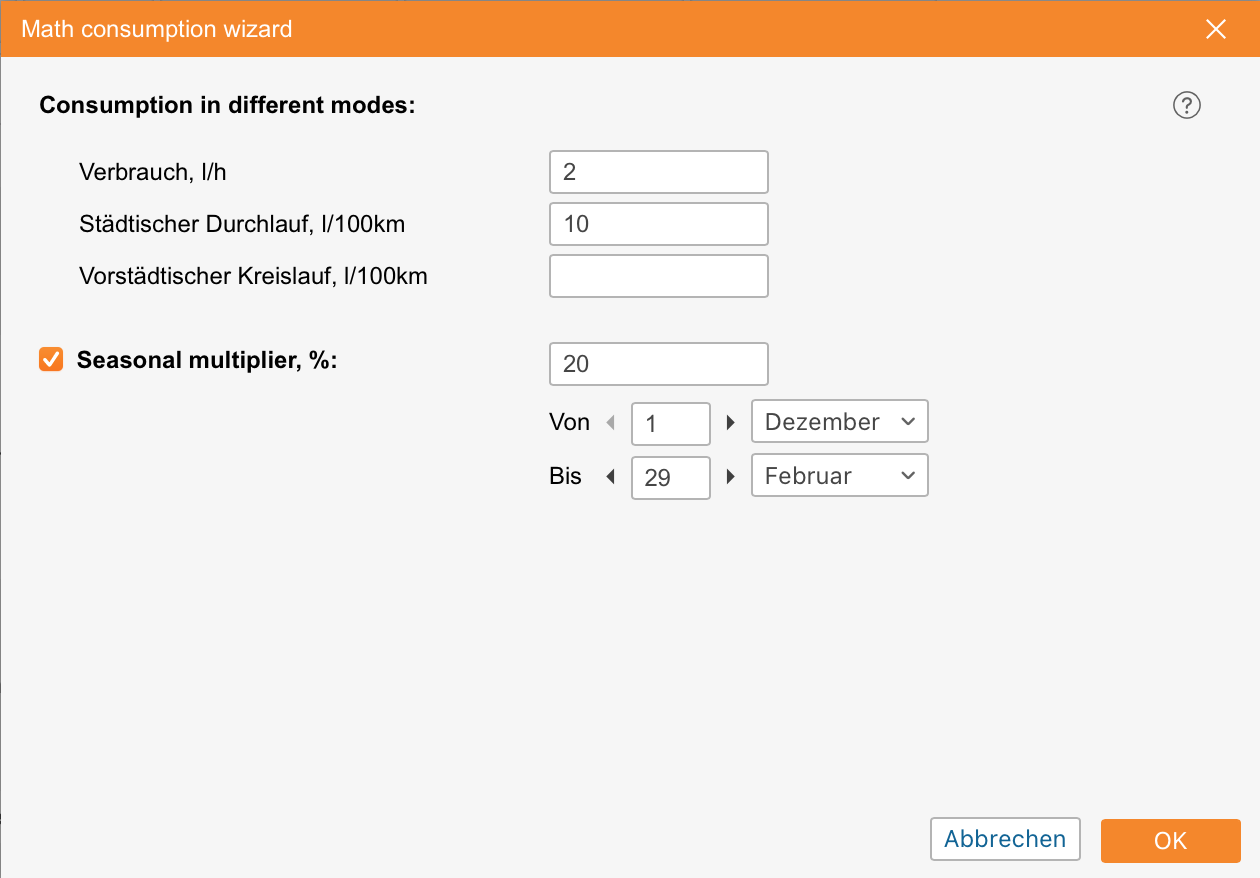Increase the Von day with right arrow

[x=731, y=423]
